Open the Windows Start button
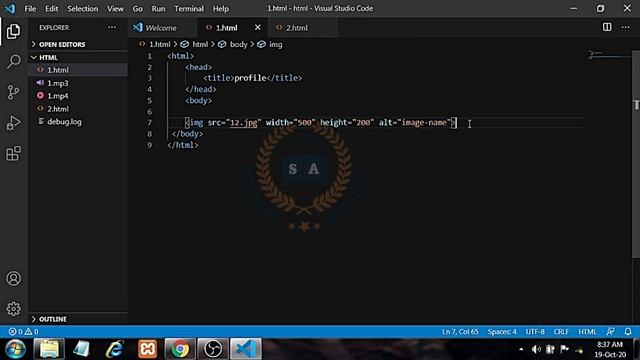The height and width of the screenshot is (360, 640). [15, 349]
